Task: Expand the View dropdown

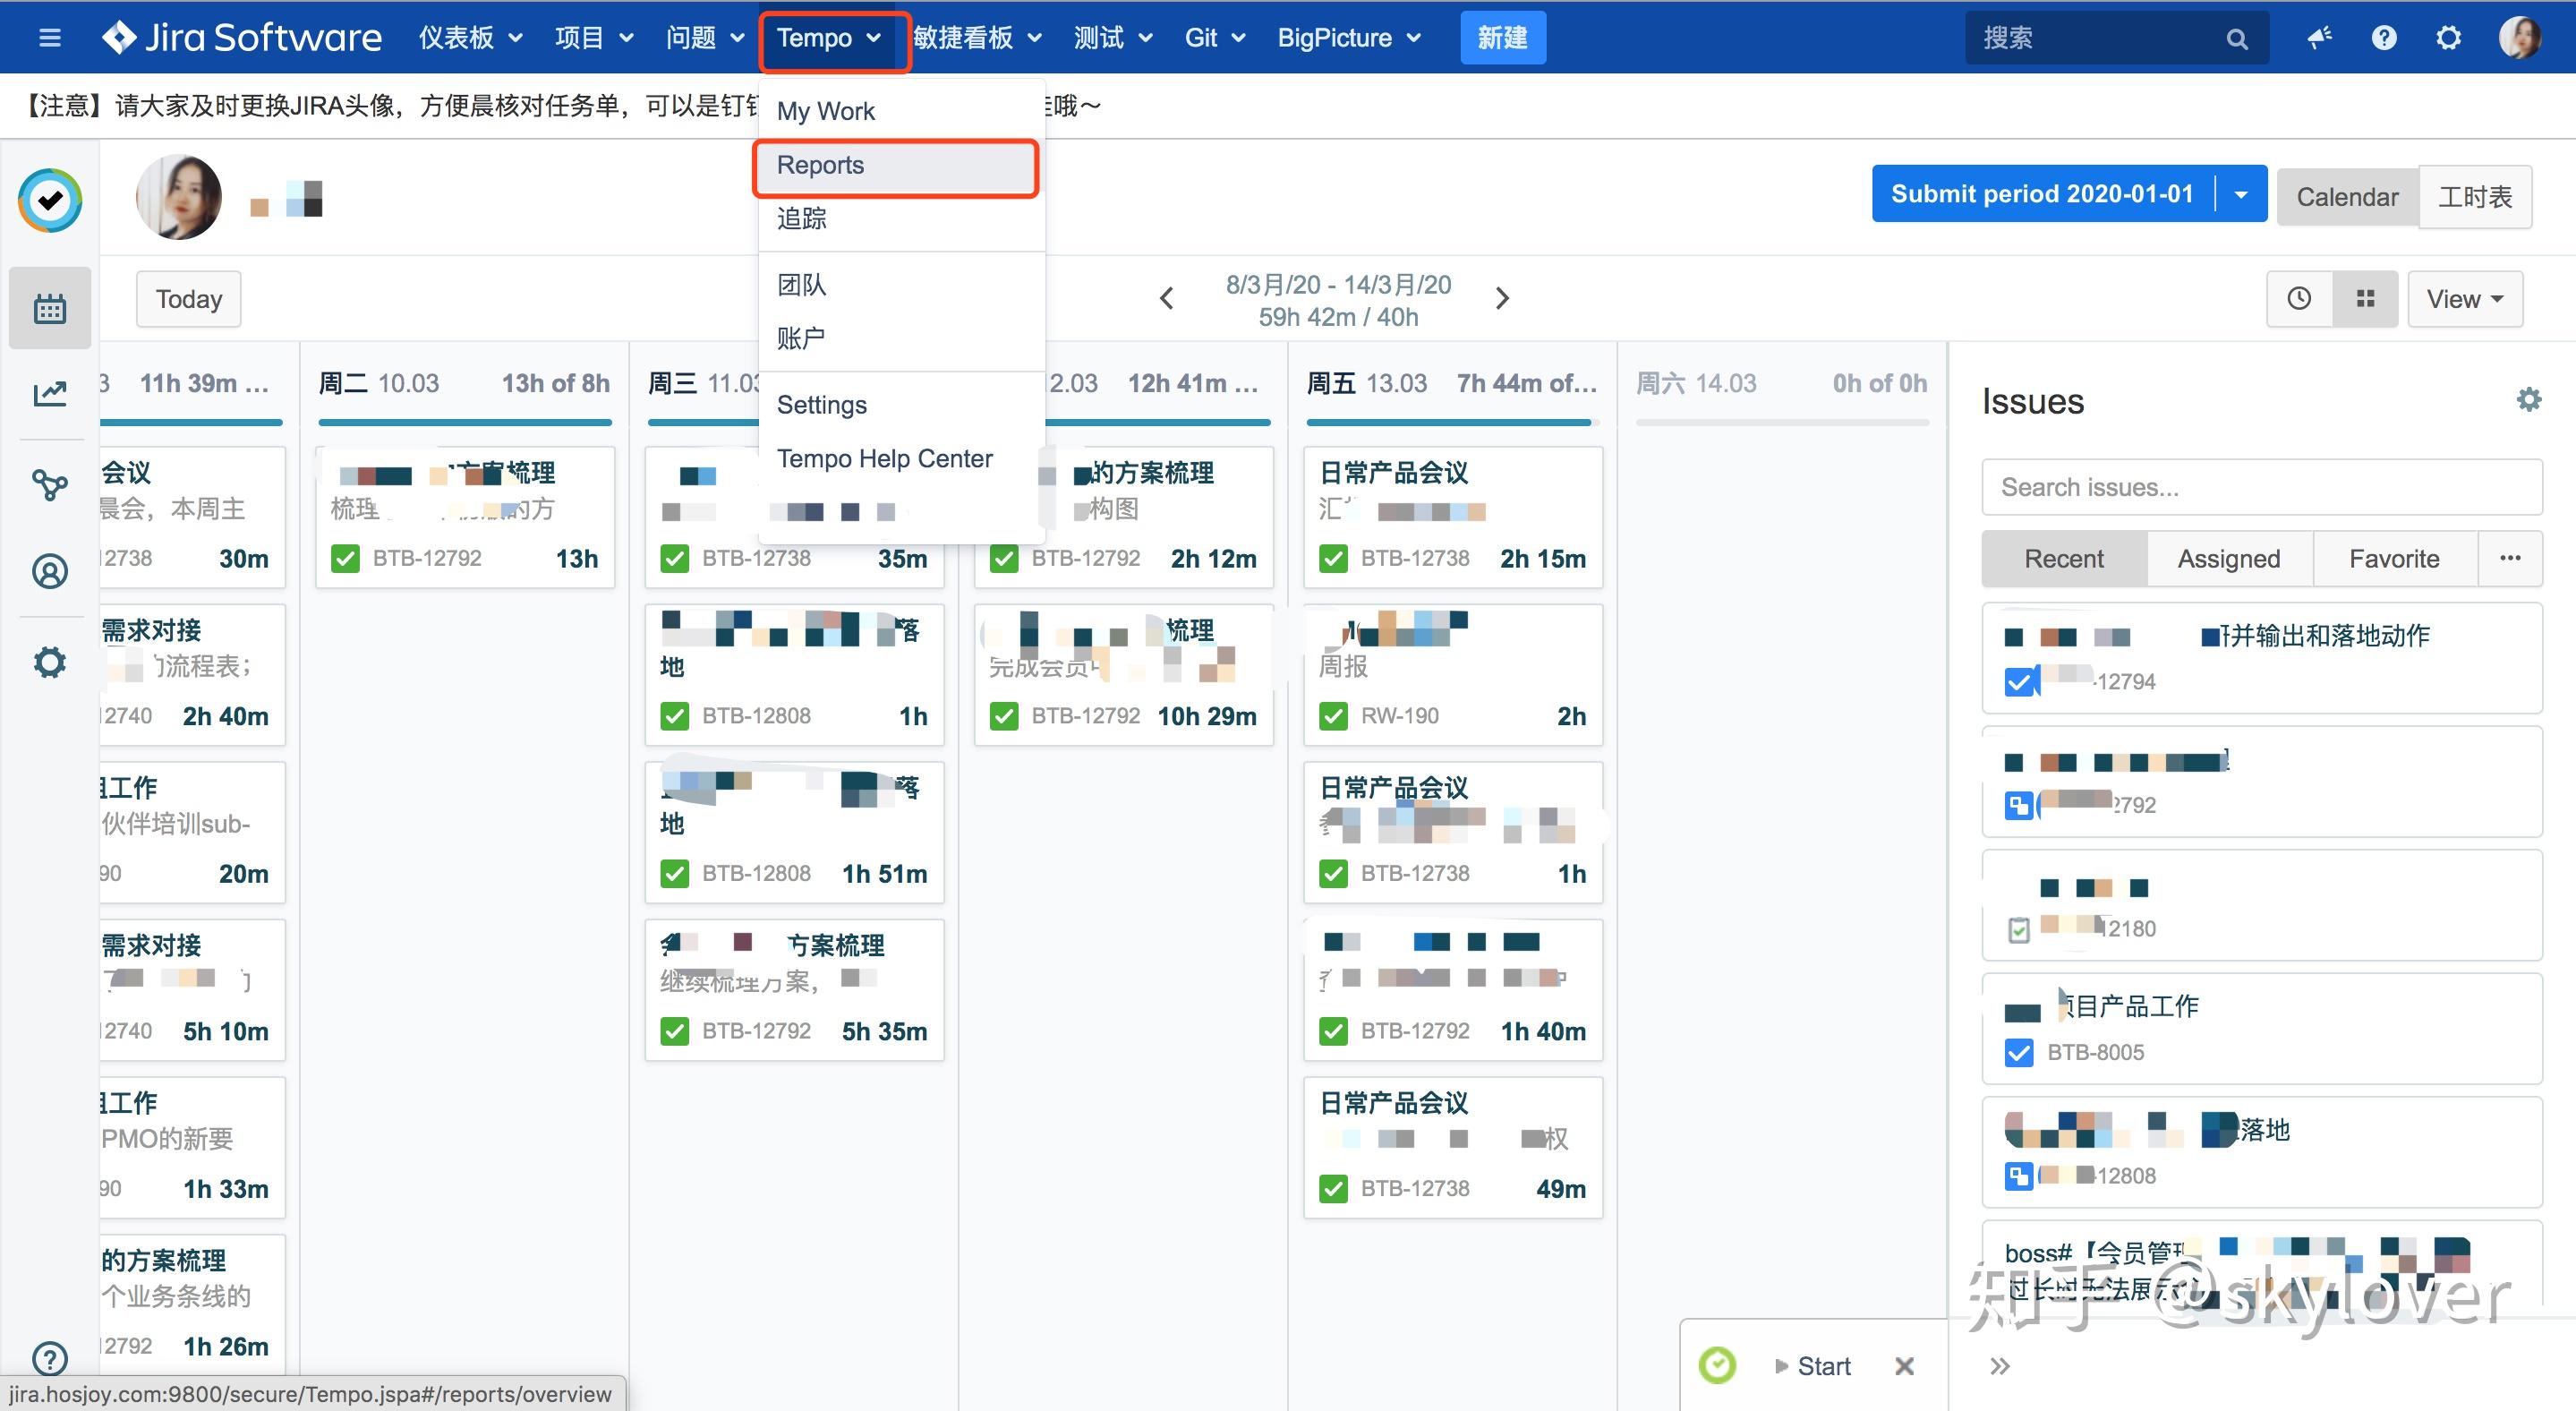Action: point(2464,299)
